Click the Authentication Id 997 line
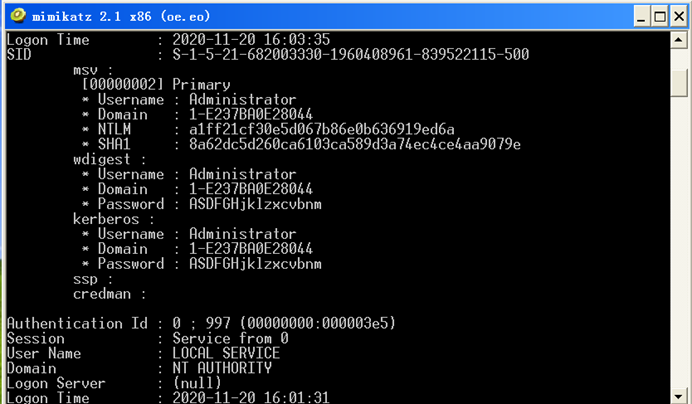The width and height of the screenshot is (692, 404). point(201,323)
